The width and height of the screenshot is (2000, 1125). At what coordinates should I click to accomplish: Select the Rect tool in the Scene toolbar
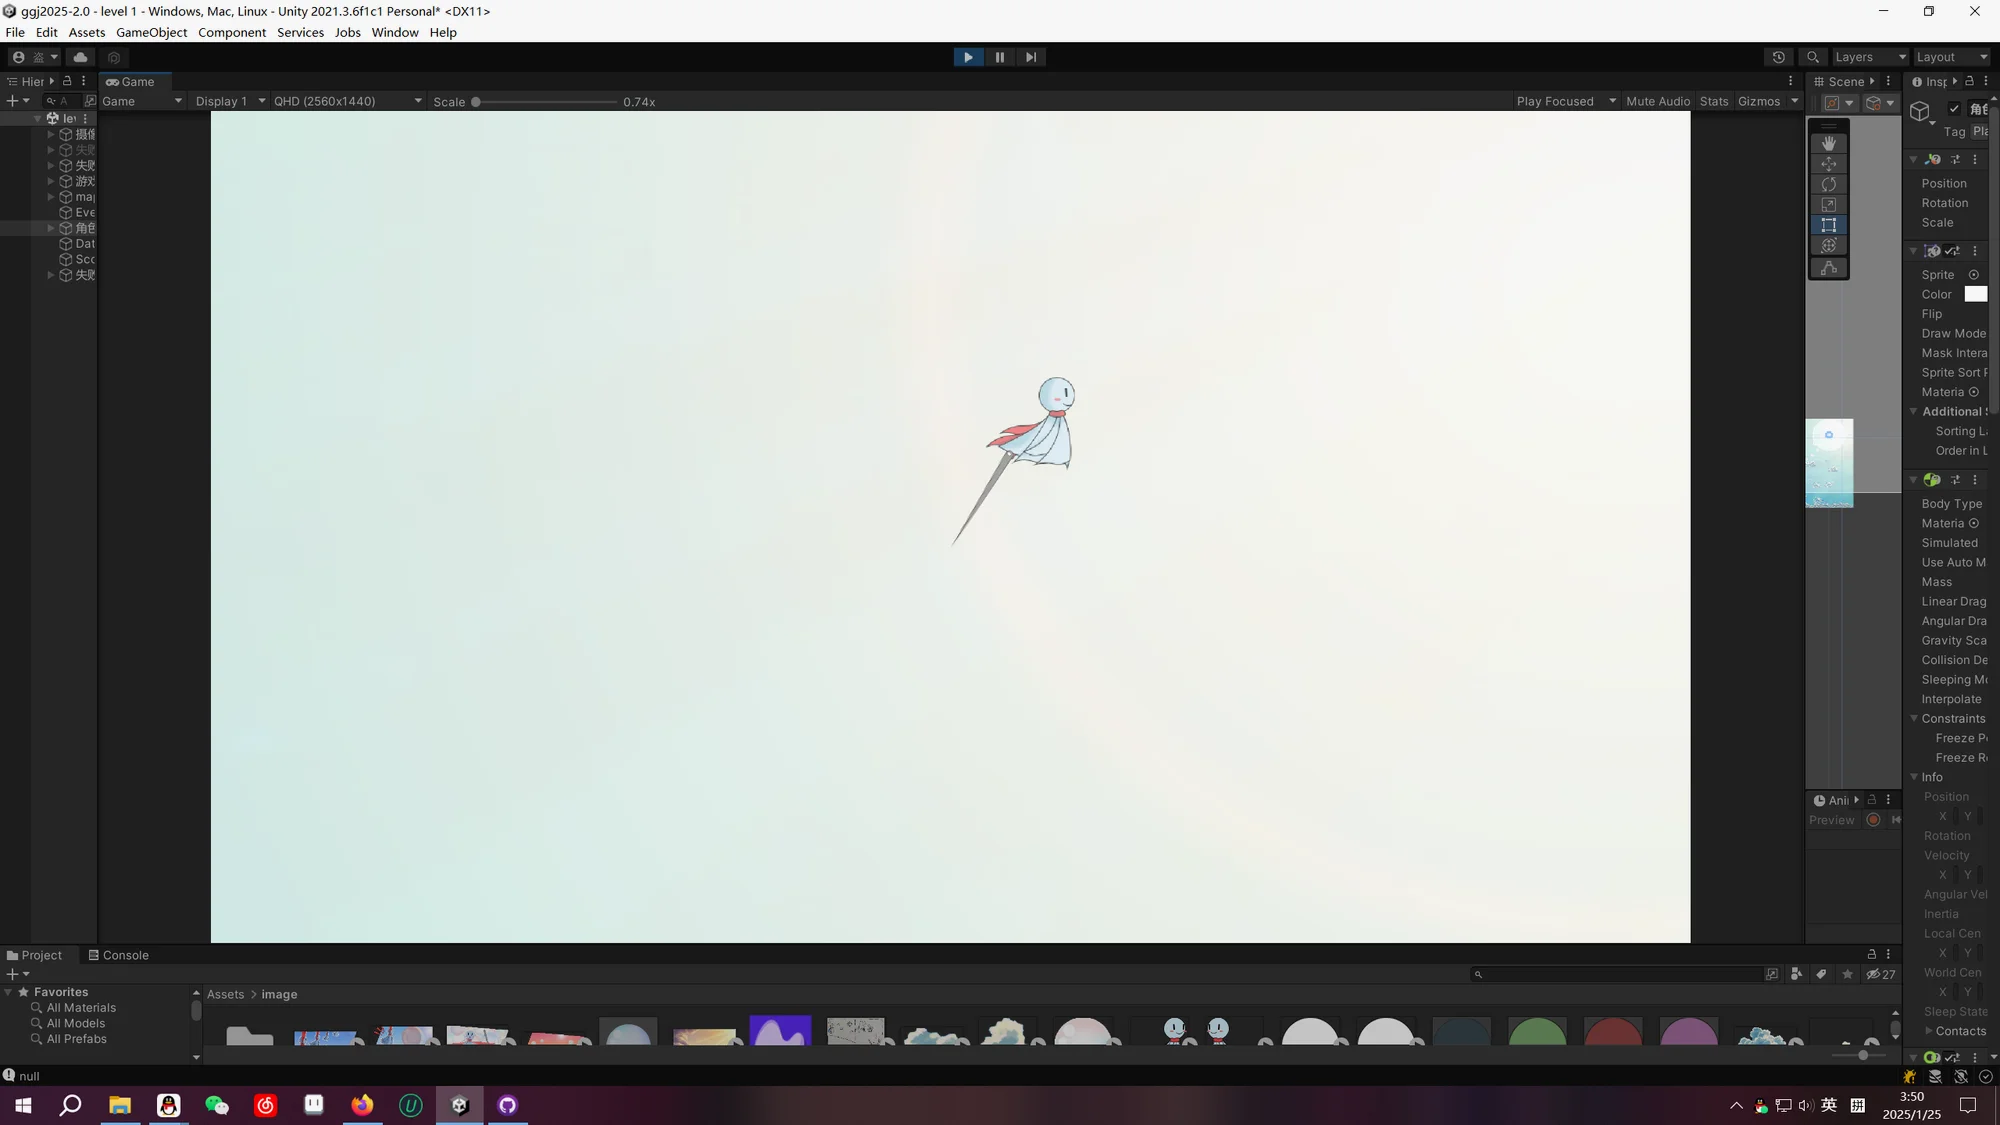(x=1829, y=225)
